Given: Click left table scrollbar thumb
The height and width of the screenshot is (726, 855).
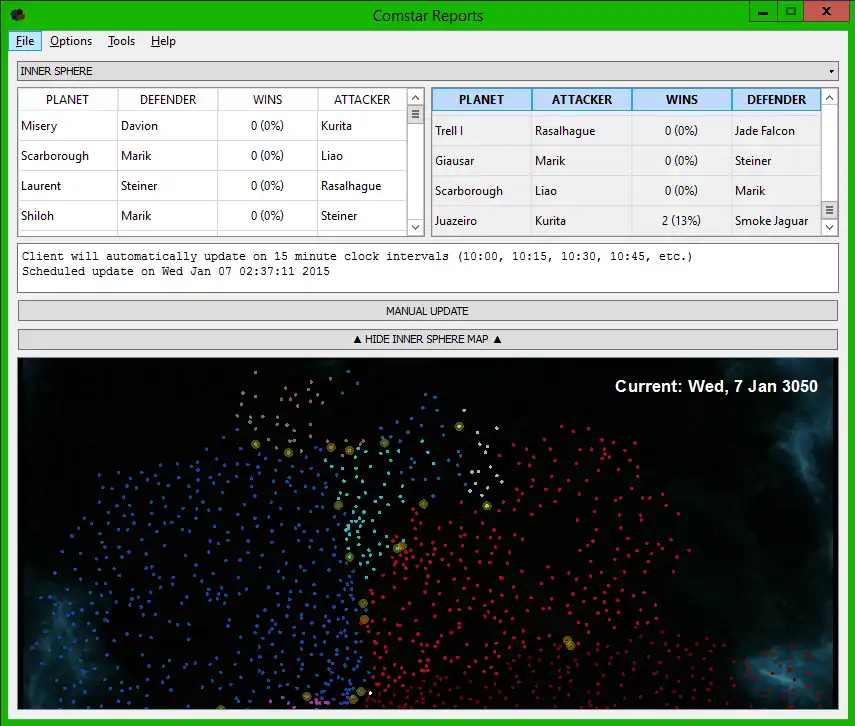Looking at the screenshot, I should (x=416, y=115).
